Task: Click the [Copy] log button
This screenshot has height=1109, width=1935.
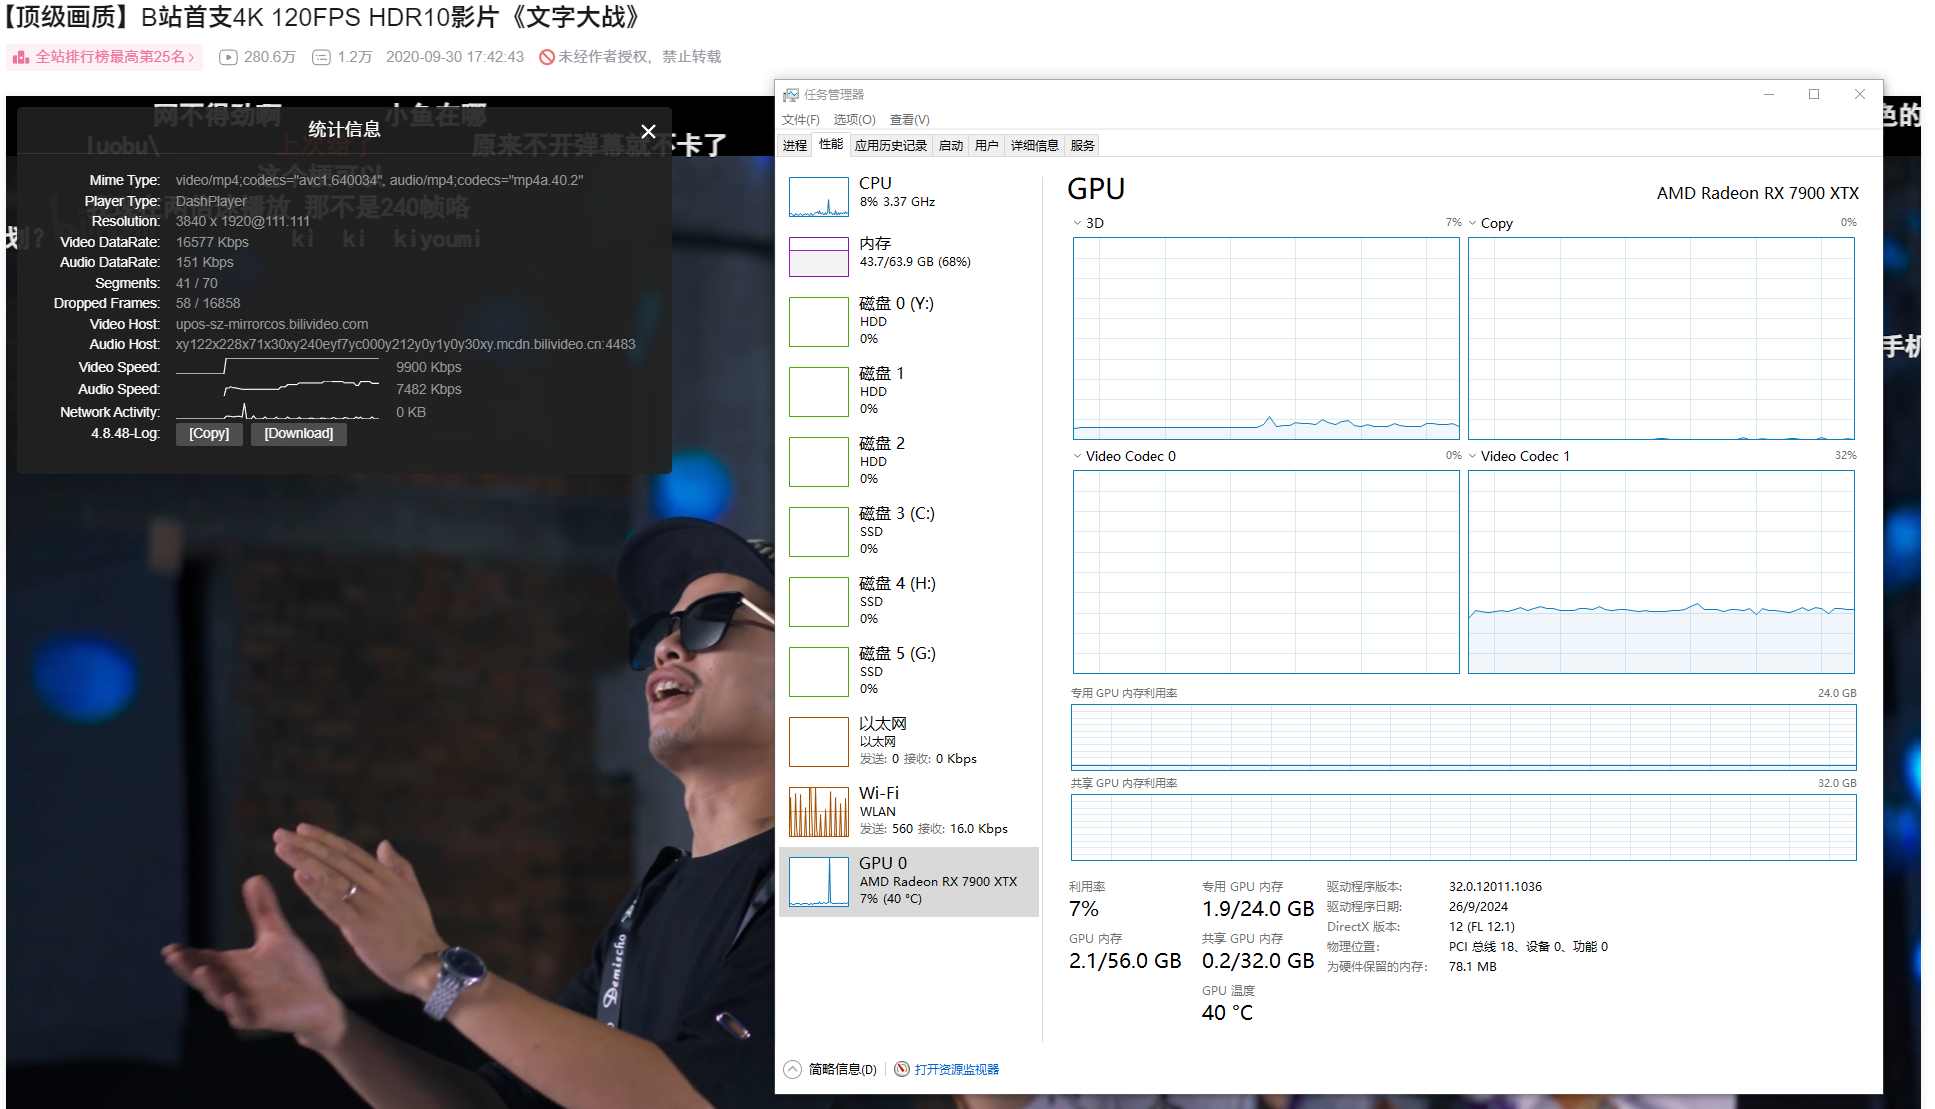Action: (x=209, y=434)
